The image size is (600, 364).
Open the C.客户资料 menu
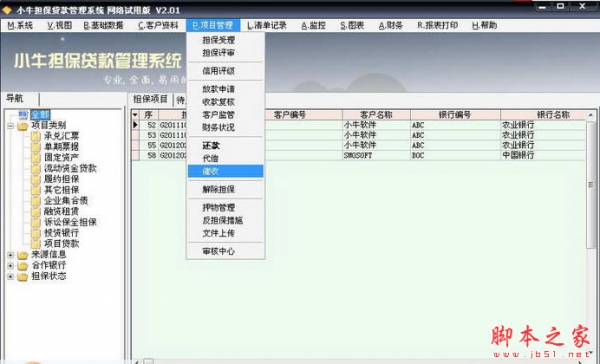158,26
